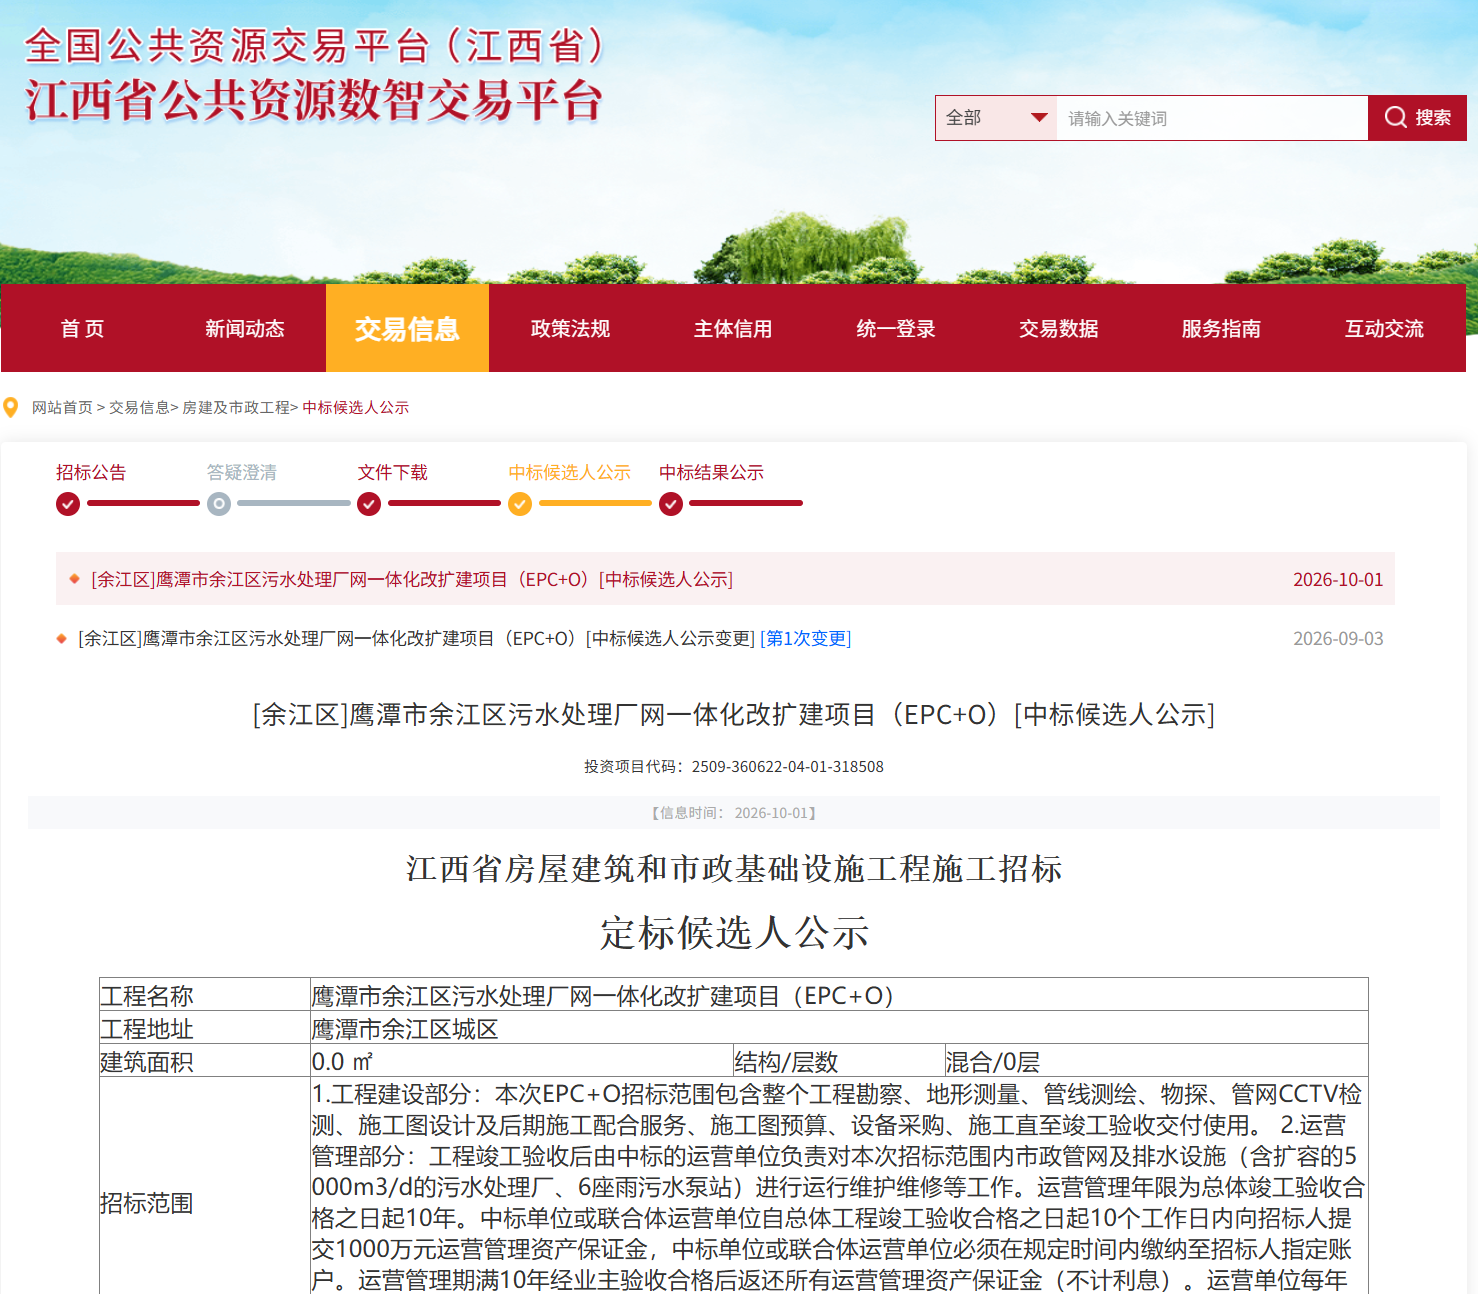Viewport: 1478px width, 1294px height.
Task: Click the orange checkmark under 中标候选人公示 step
Action: click(520, 504)
